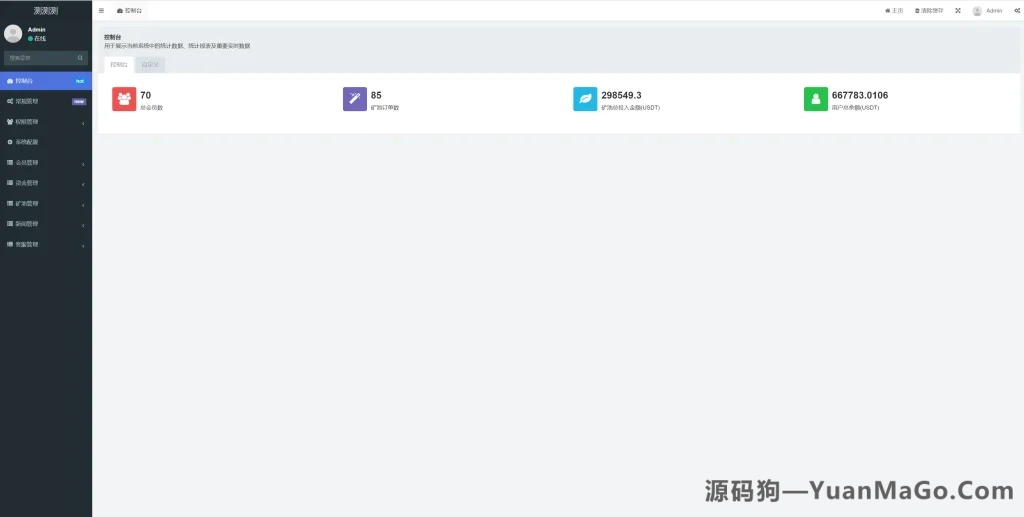Expand 新闻管理 using its chevron

point(83,225)
